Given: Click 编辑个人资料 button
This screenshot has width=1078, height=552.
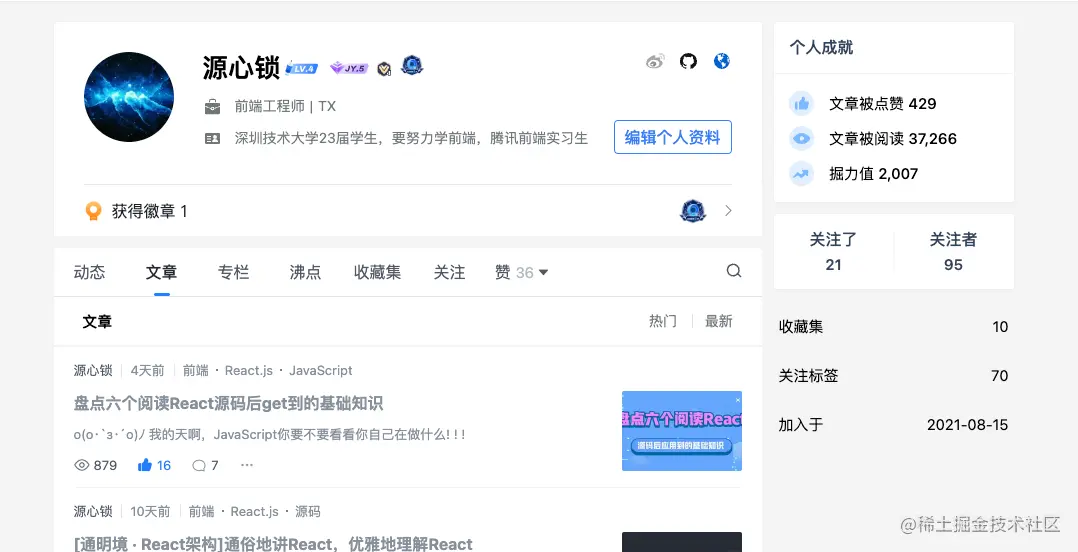Looking at the screenshot, I should click(x=672, y=137).
